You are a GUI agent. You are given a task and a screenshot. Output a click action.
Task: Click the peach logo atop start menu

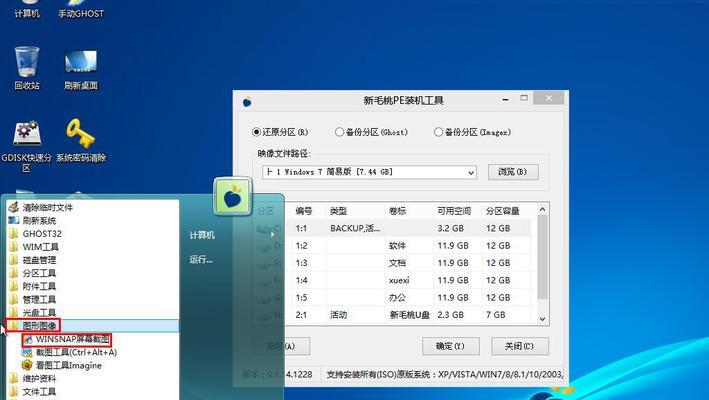coord(232,196)
